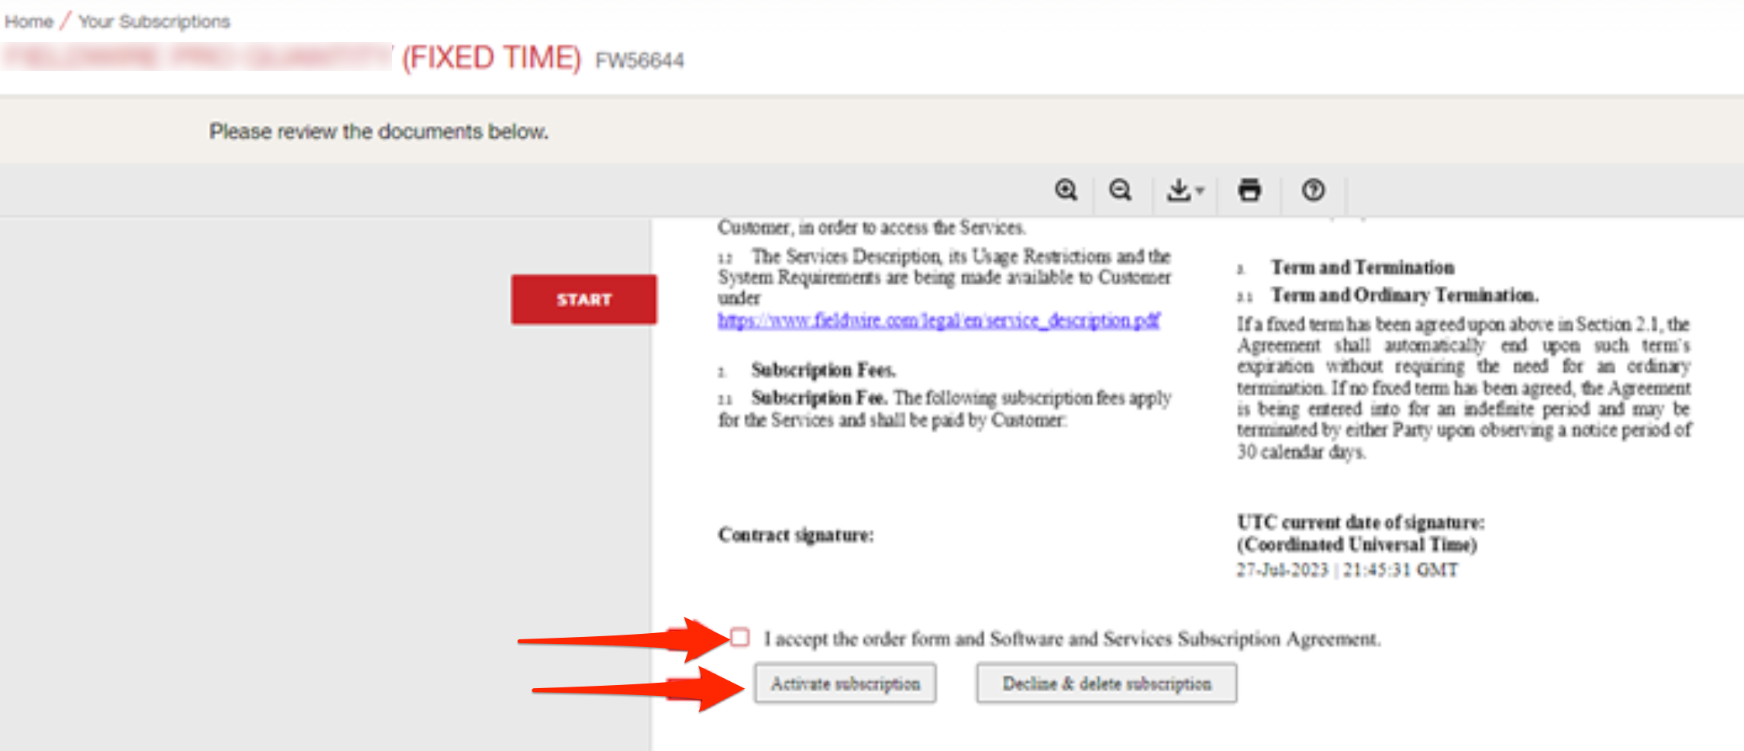Click the '(Coordinated Universal Time)' text
1744x751 pixels.
pos(1357,545)
